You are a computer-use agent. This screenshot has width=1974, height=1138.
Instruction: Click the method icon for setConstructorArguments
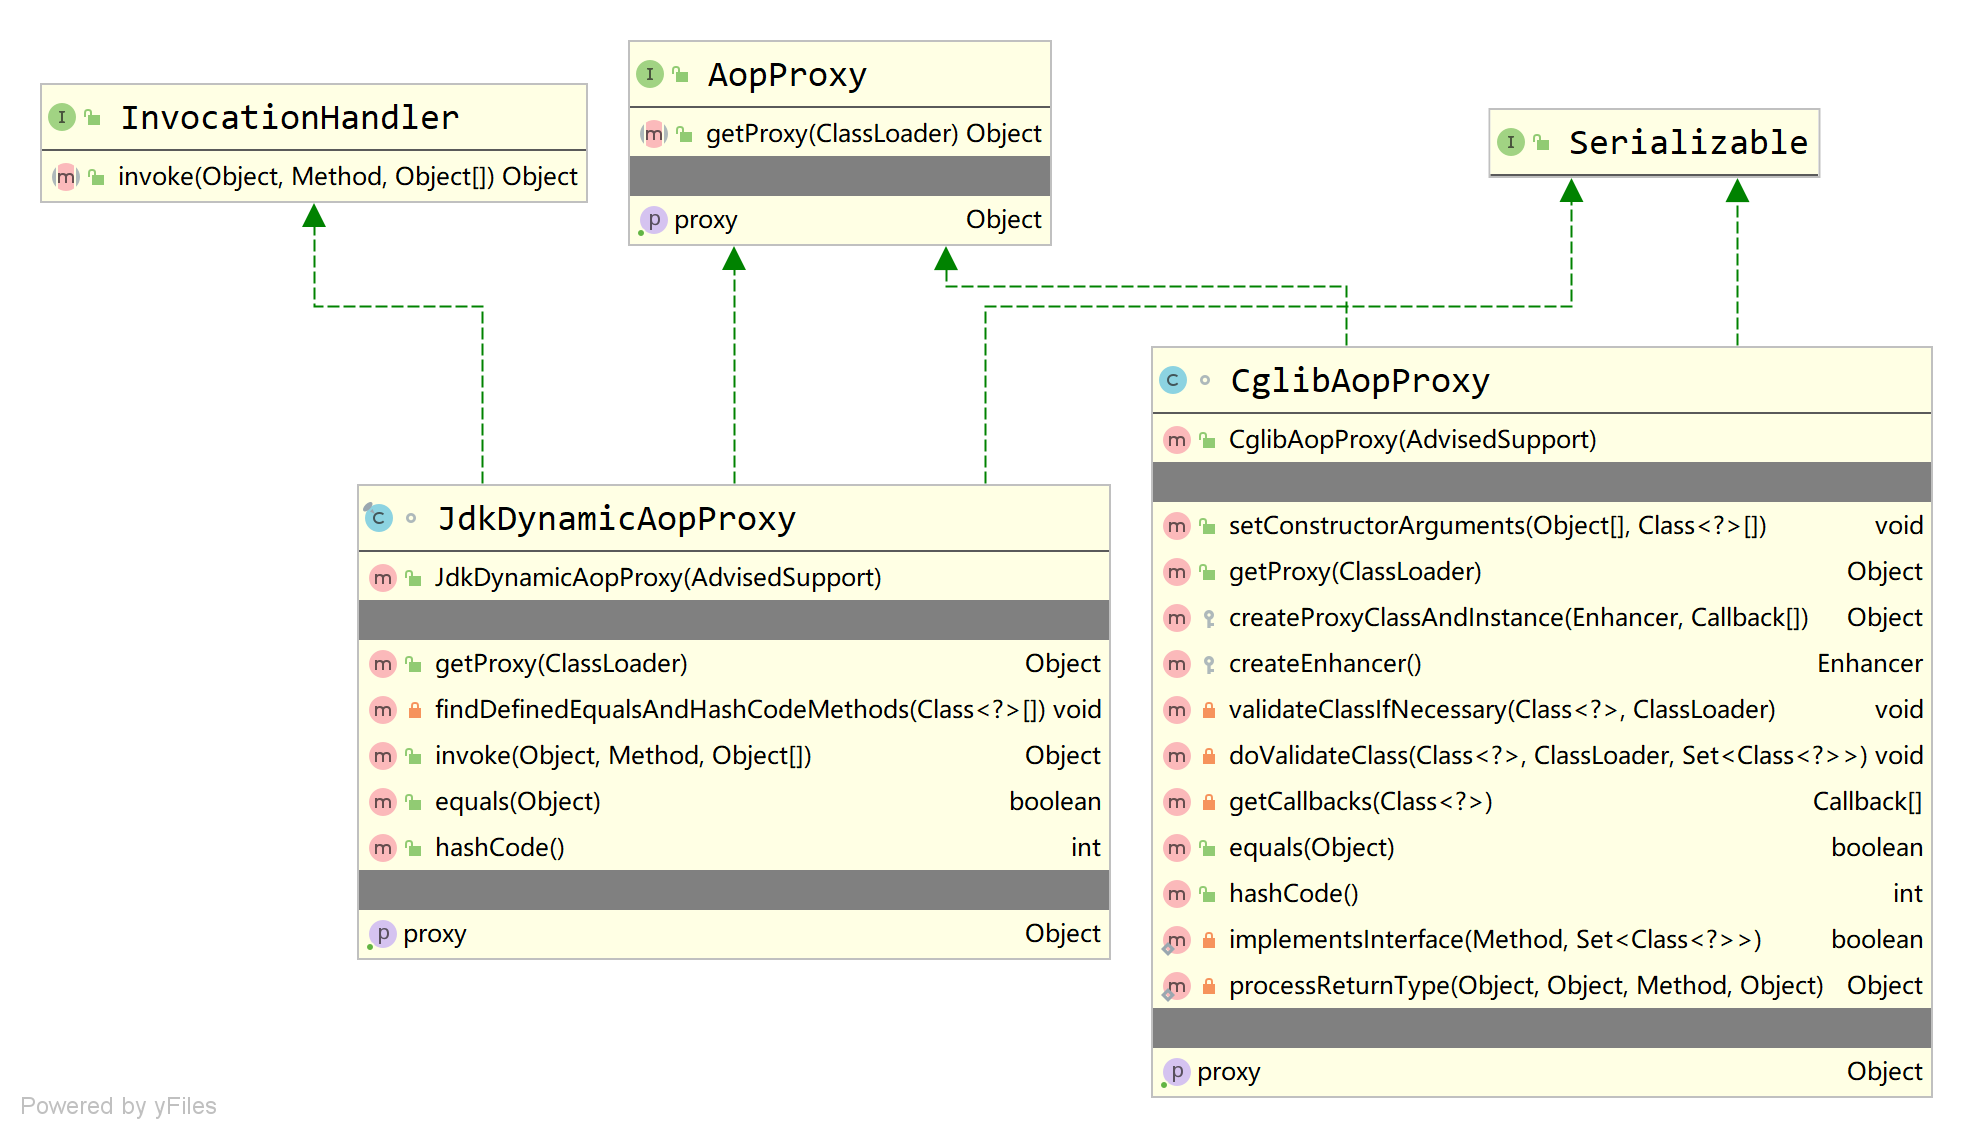(x=1177, y=526)
